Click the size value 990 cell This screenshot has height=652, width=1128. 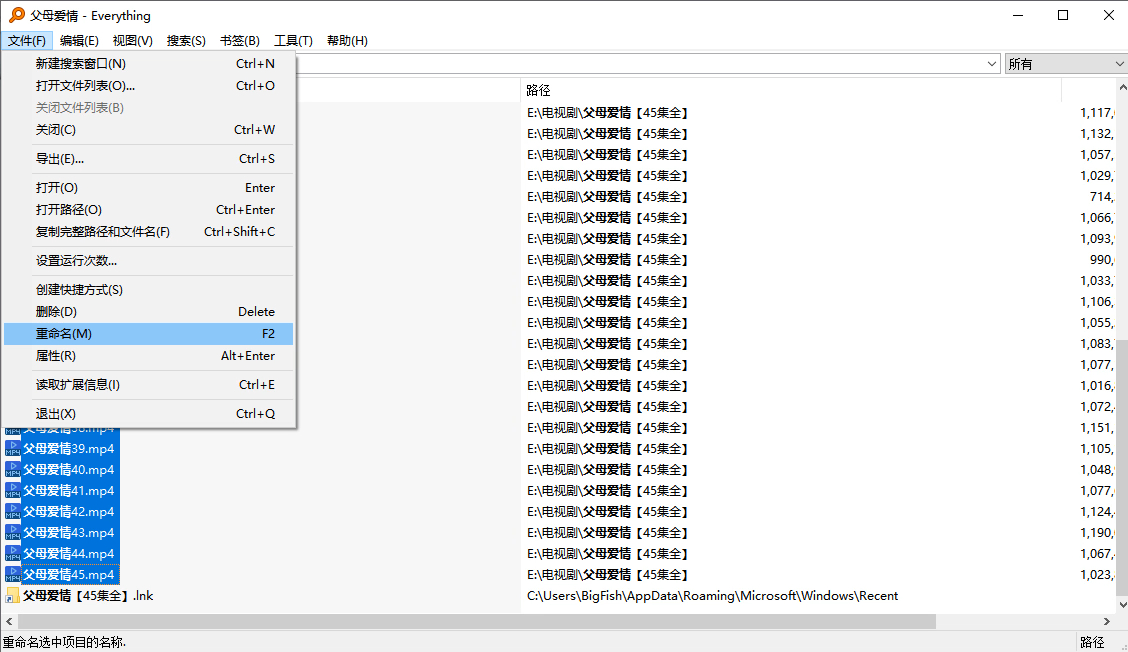click(x=1101, y=259)
